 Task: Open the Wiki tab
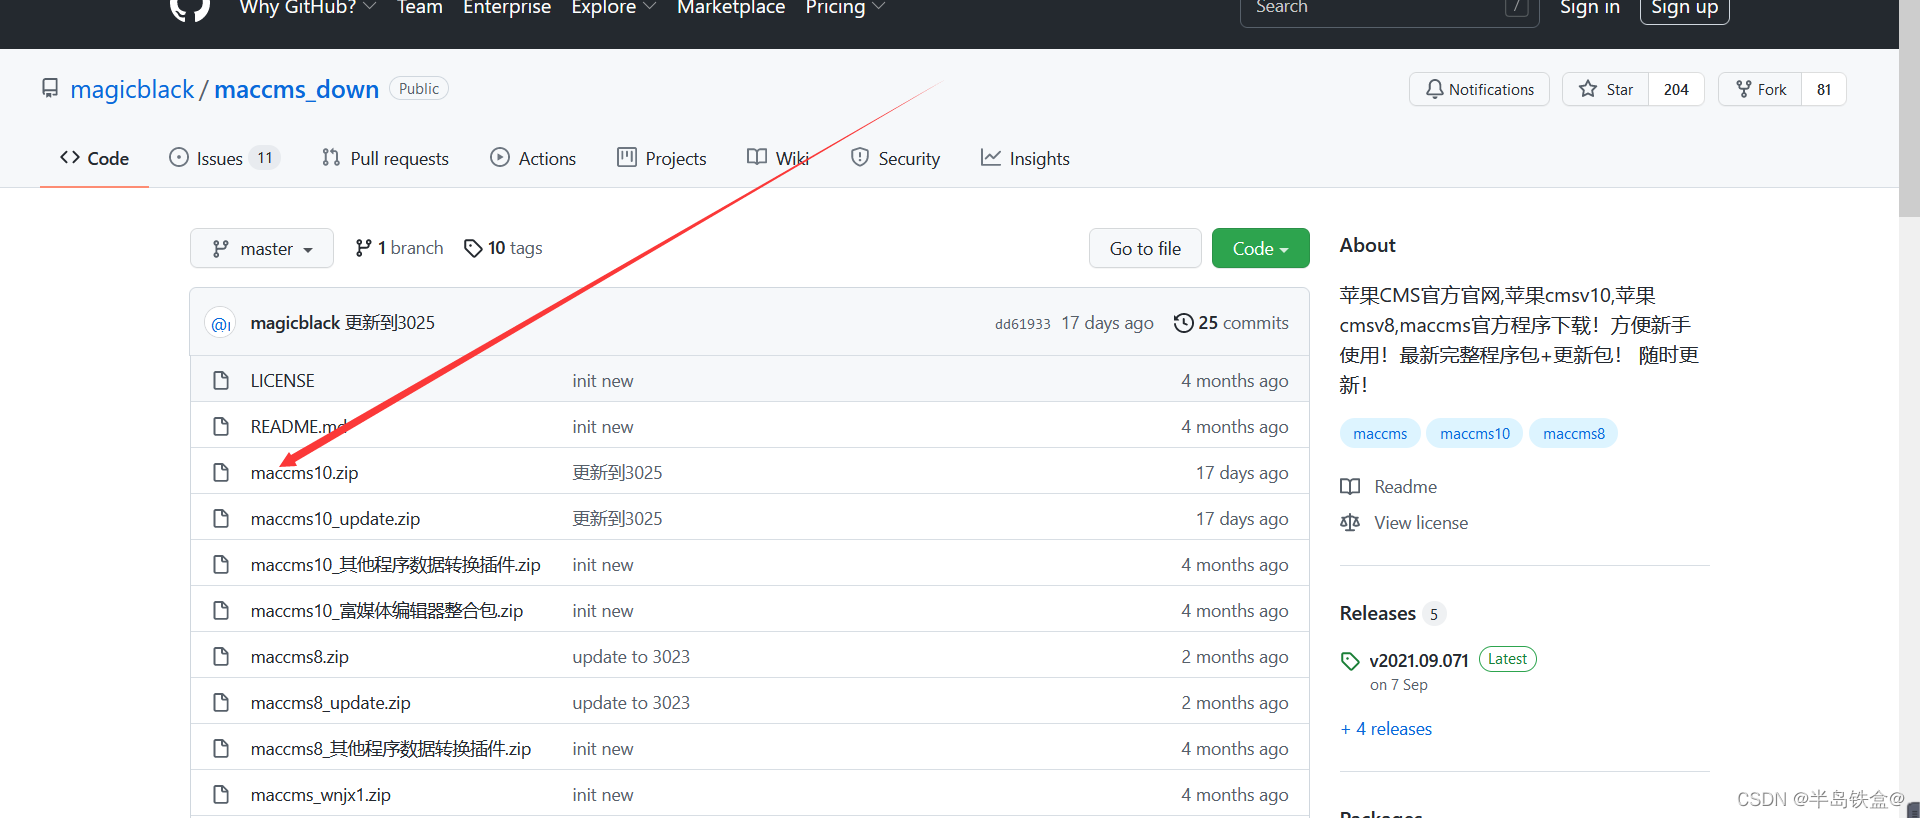click(778, 158)
